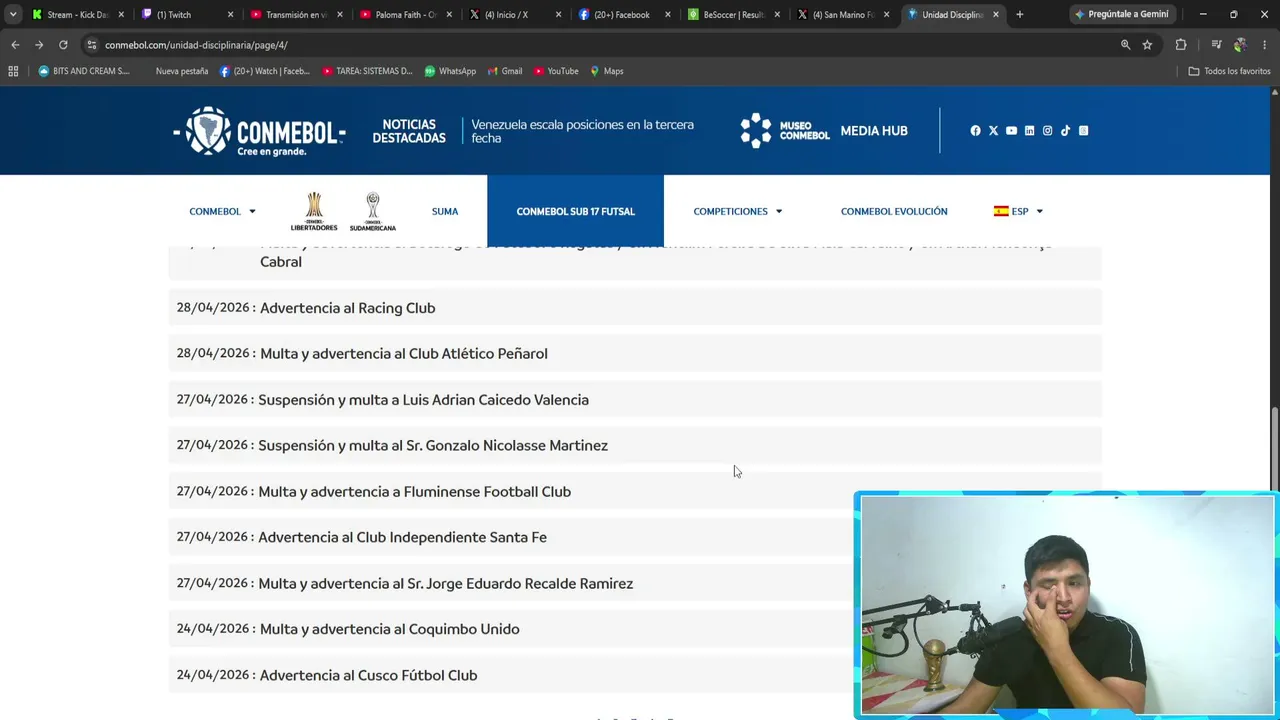Close the Unidad Disciplinaria tab
The image size is (1280, 720).
[x=996, y=15]
